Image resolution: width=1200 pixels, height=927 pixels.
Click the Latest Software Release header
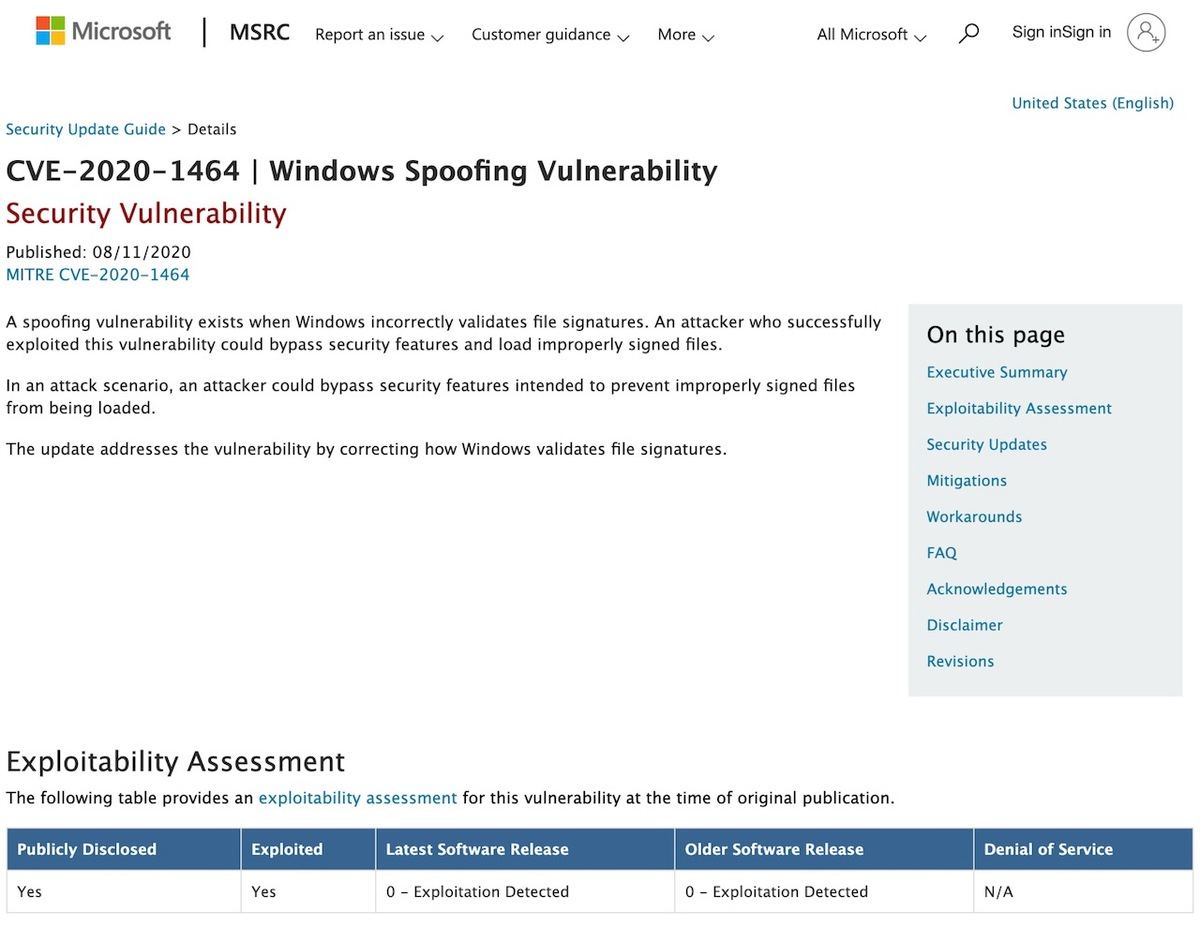click(525, 849)
